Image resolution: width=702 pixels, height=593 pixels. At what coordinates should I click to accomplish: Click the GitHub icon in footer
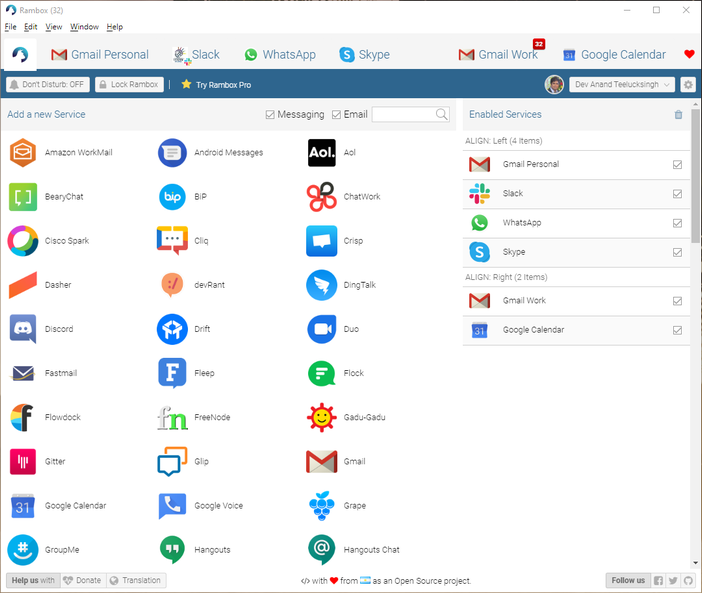pos(688,580)
